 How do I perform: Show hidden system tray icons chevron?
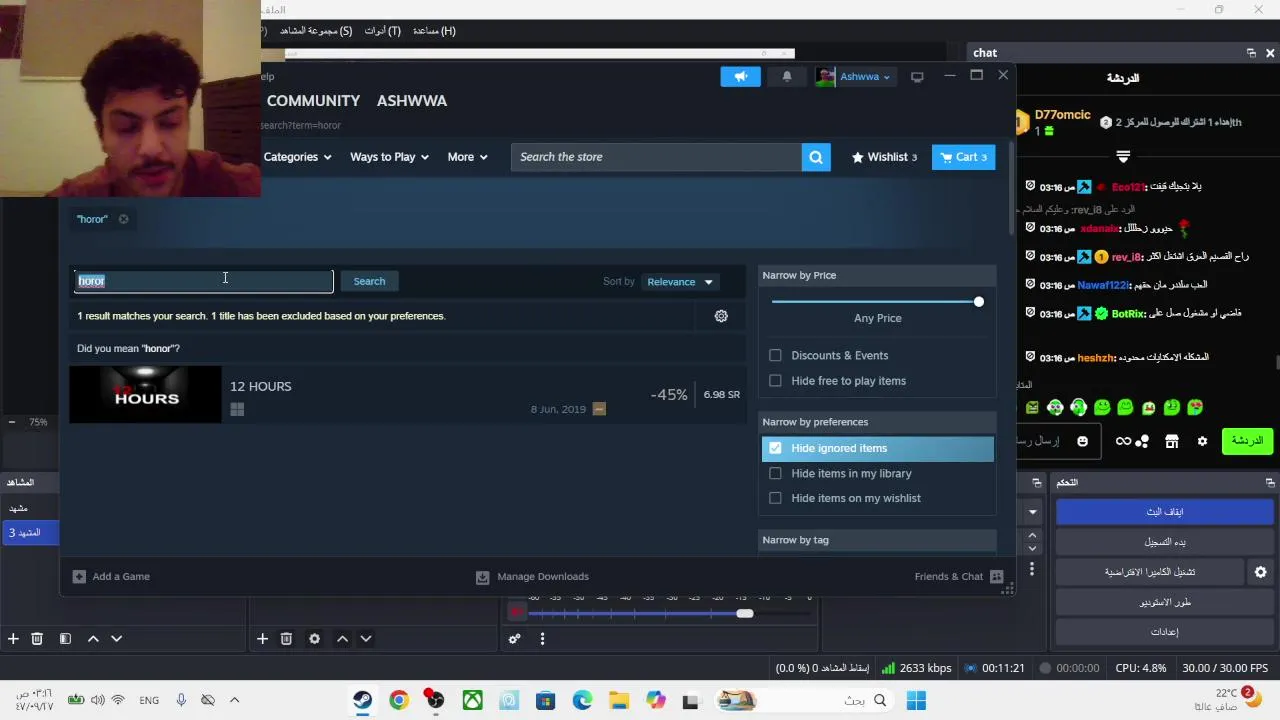pyautogui.click(x=235, y=701)
